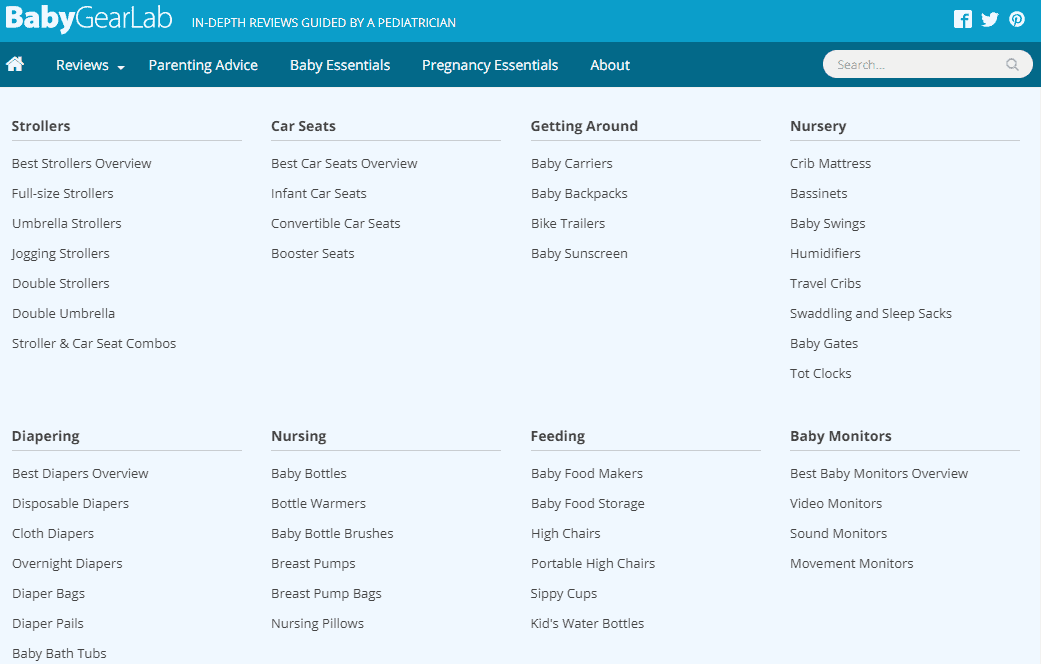Screen dimensions: 1041x664
Task: Click inside the Search input field
Action: click(915, 65)
